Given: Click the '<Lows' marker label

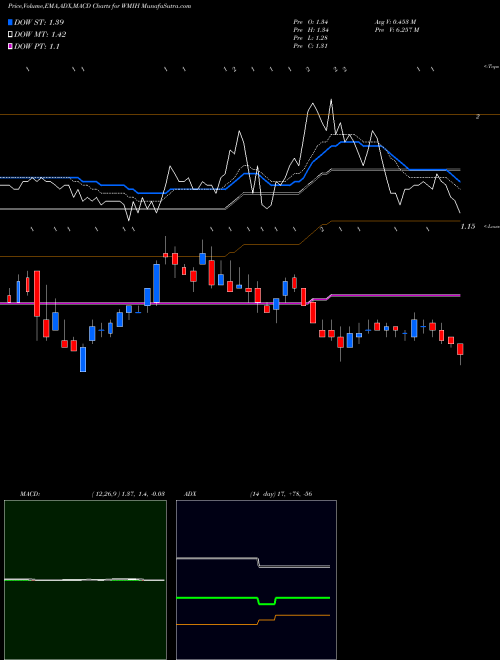Looking at the screenshot, I should (x=492, y=226).
